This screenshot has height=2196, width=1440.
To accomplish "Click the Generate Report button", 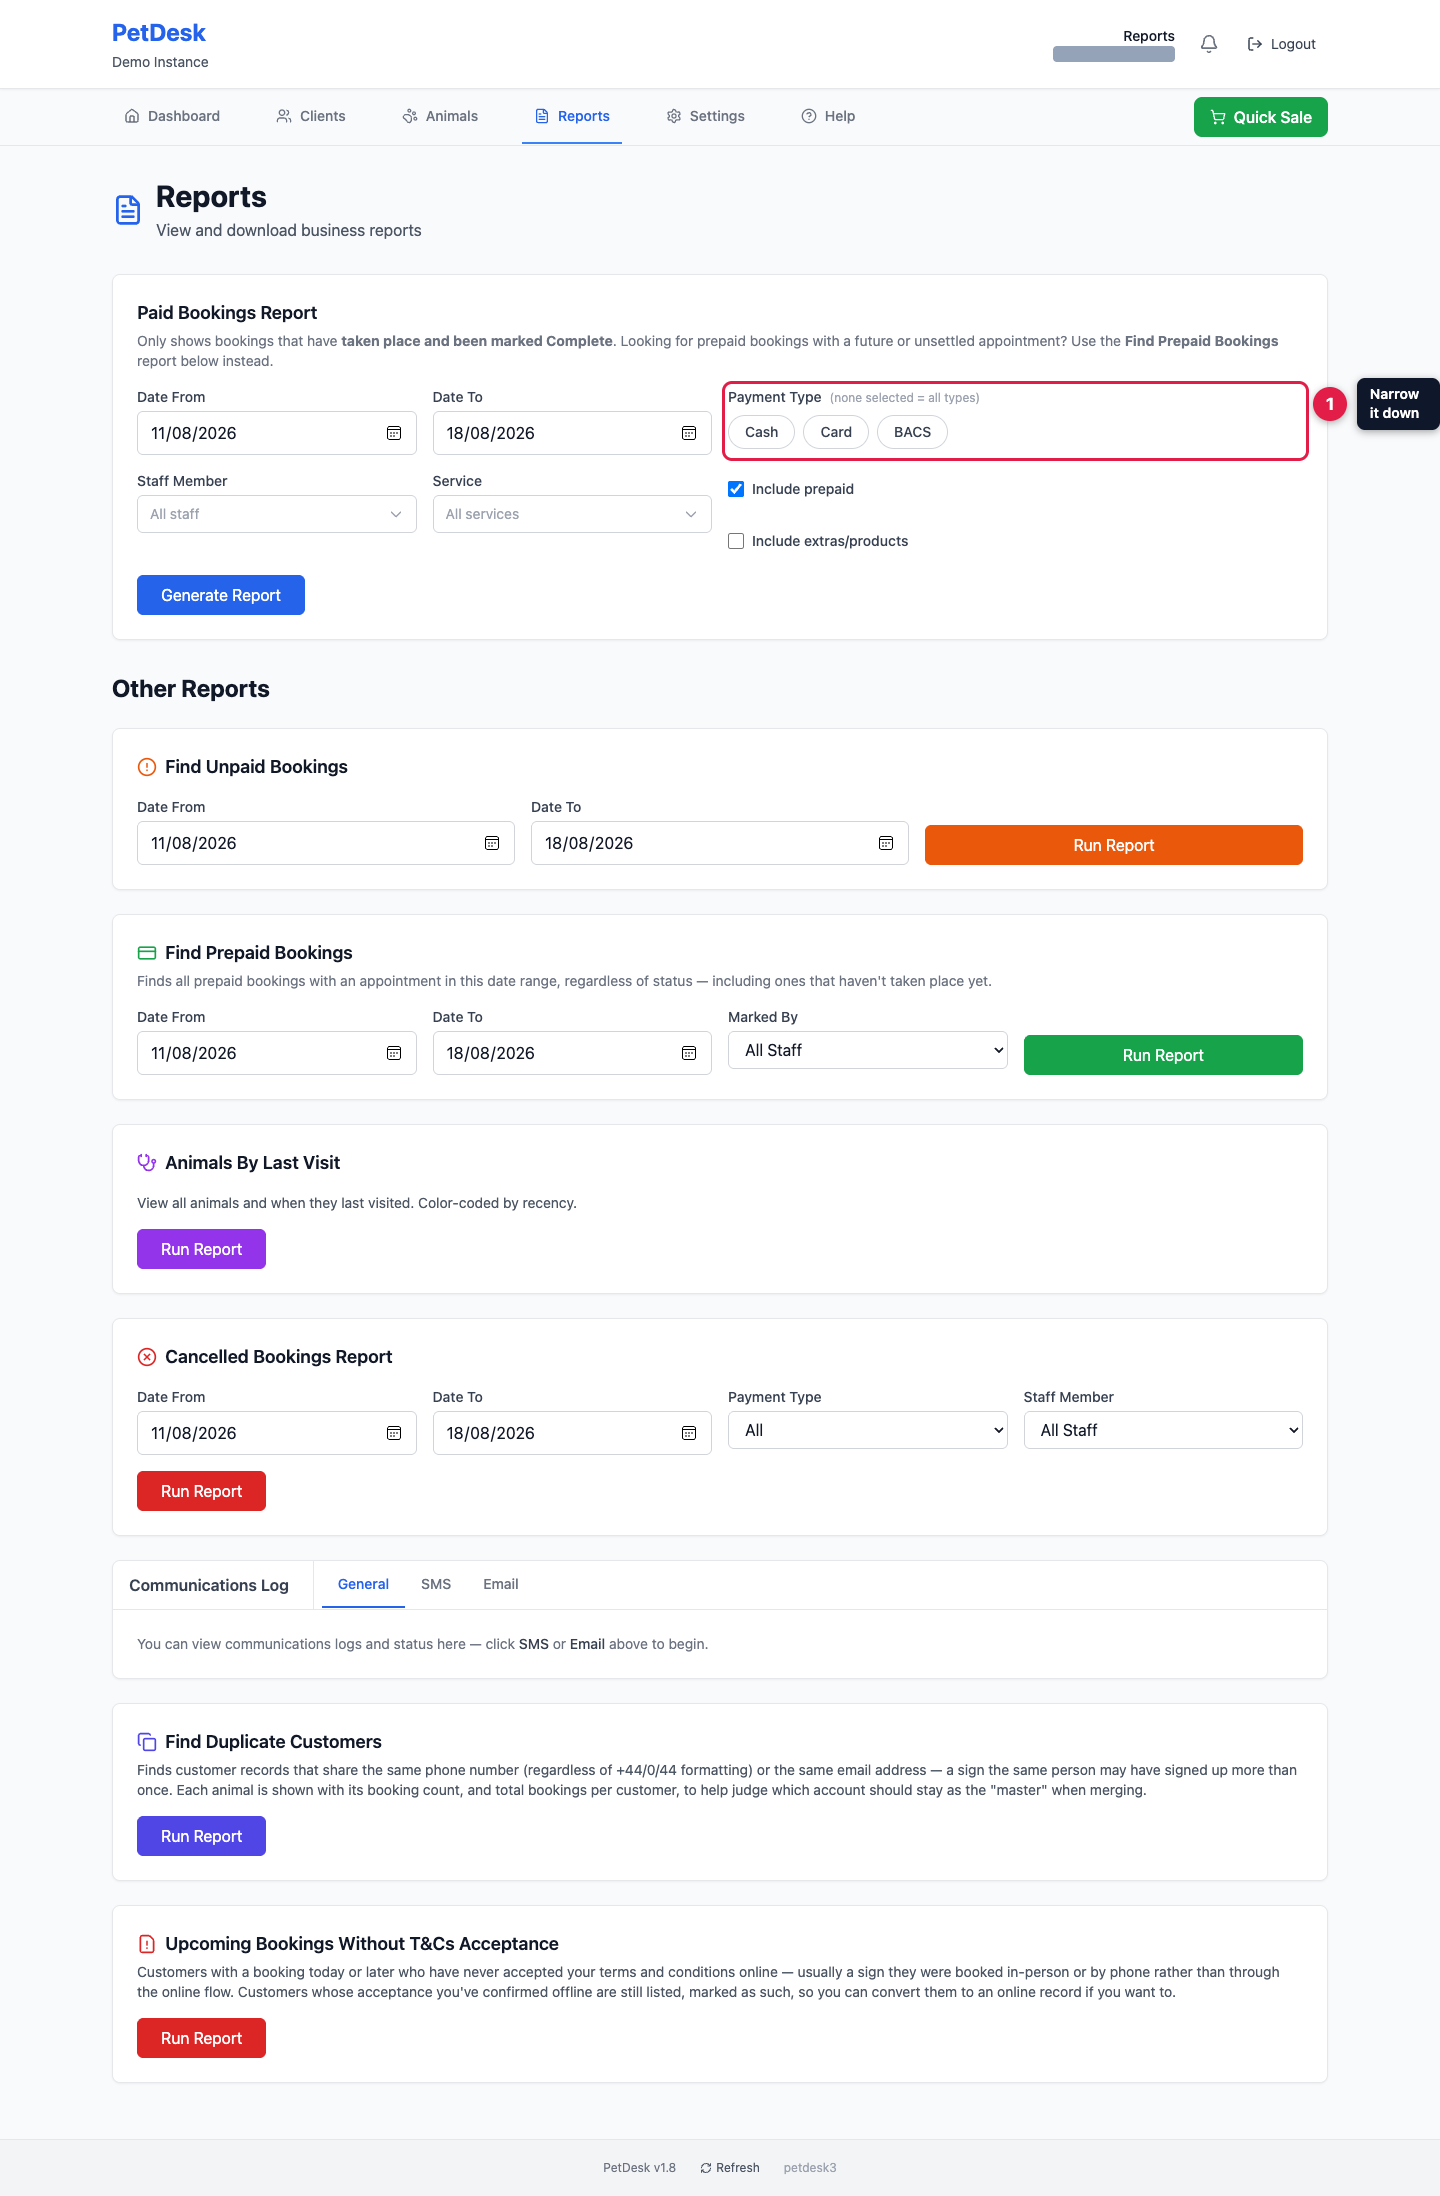I will tap(221, 595).
